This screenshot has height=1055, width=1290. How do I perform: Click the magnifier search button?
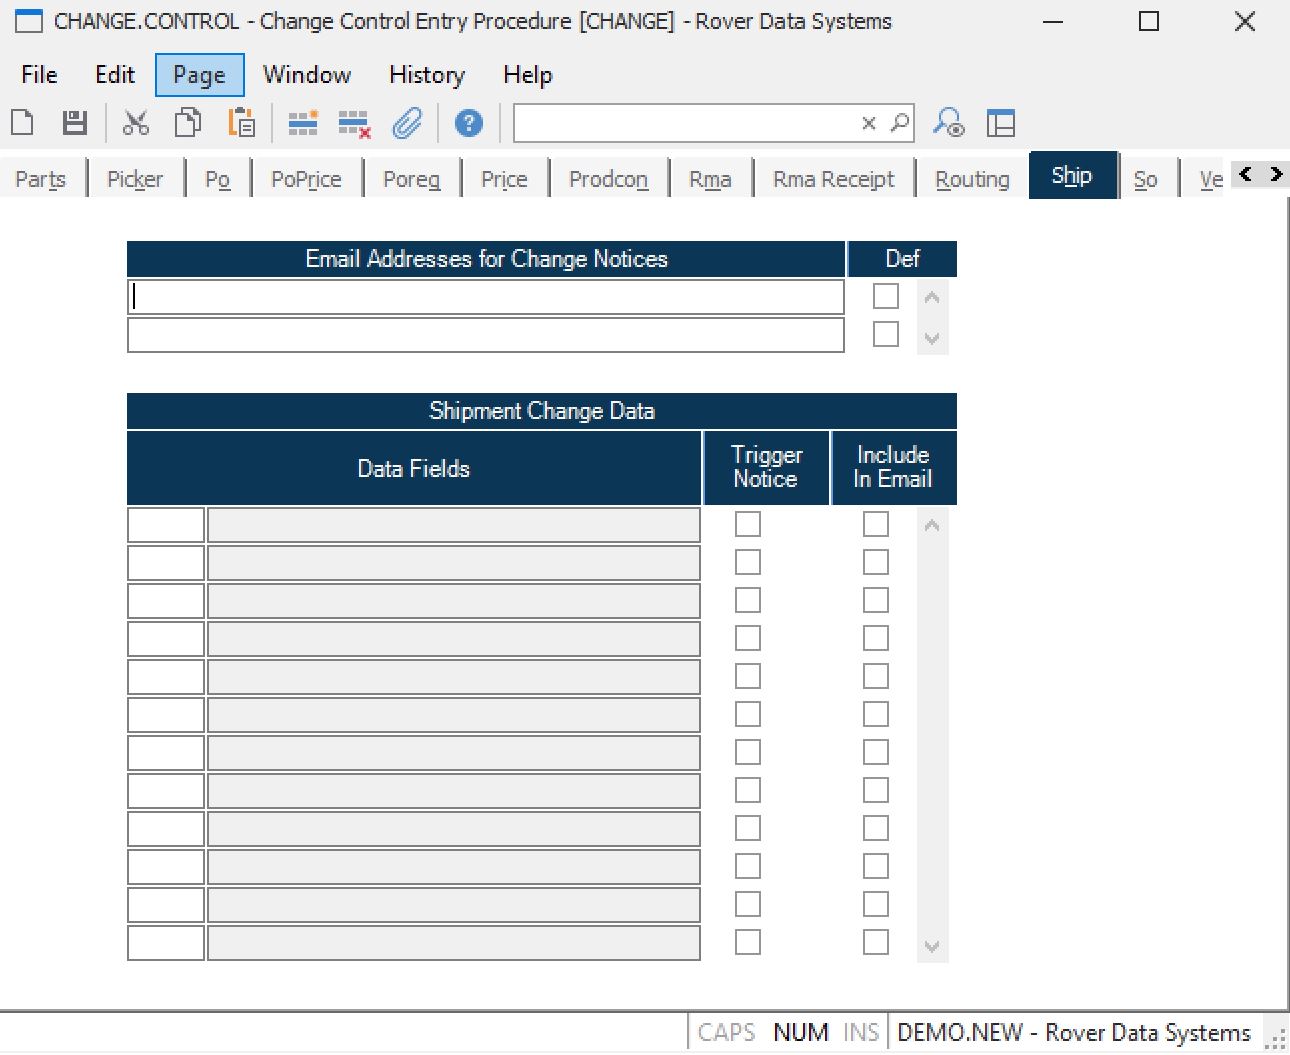click(x=899, y=123)
